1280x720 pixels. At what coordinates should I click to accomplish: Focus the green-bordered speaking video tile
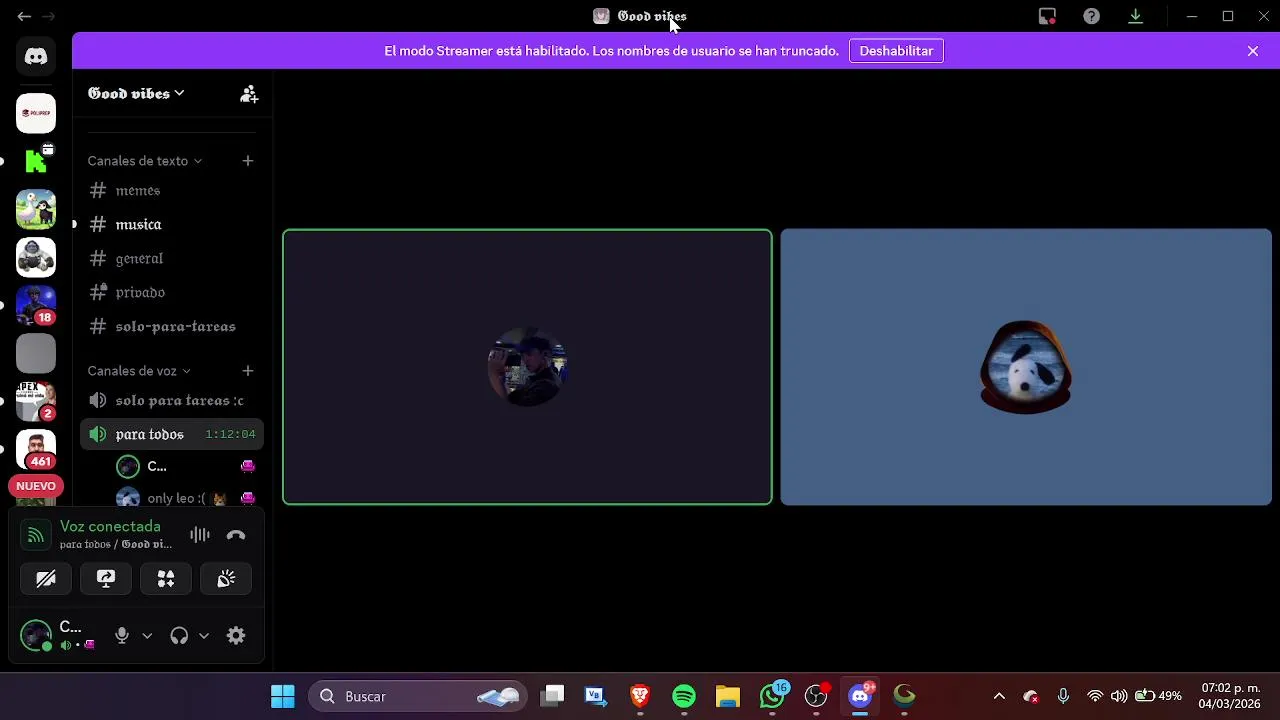[x=527, y=367]
